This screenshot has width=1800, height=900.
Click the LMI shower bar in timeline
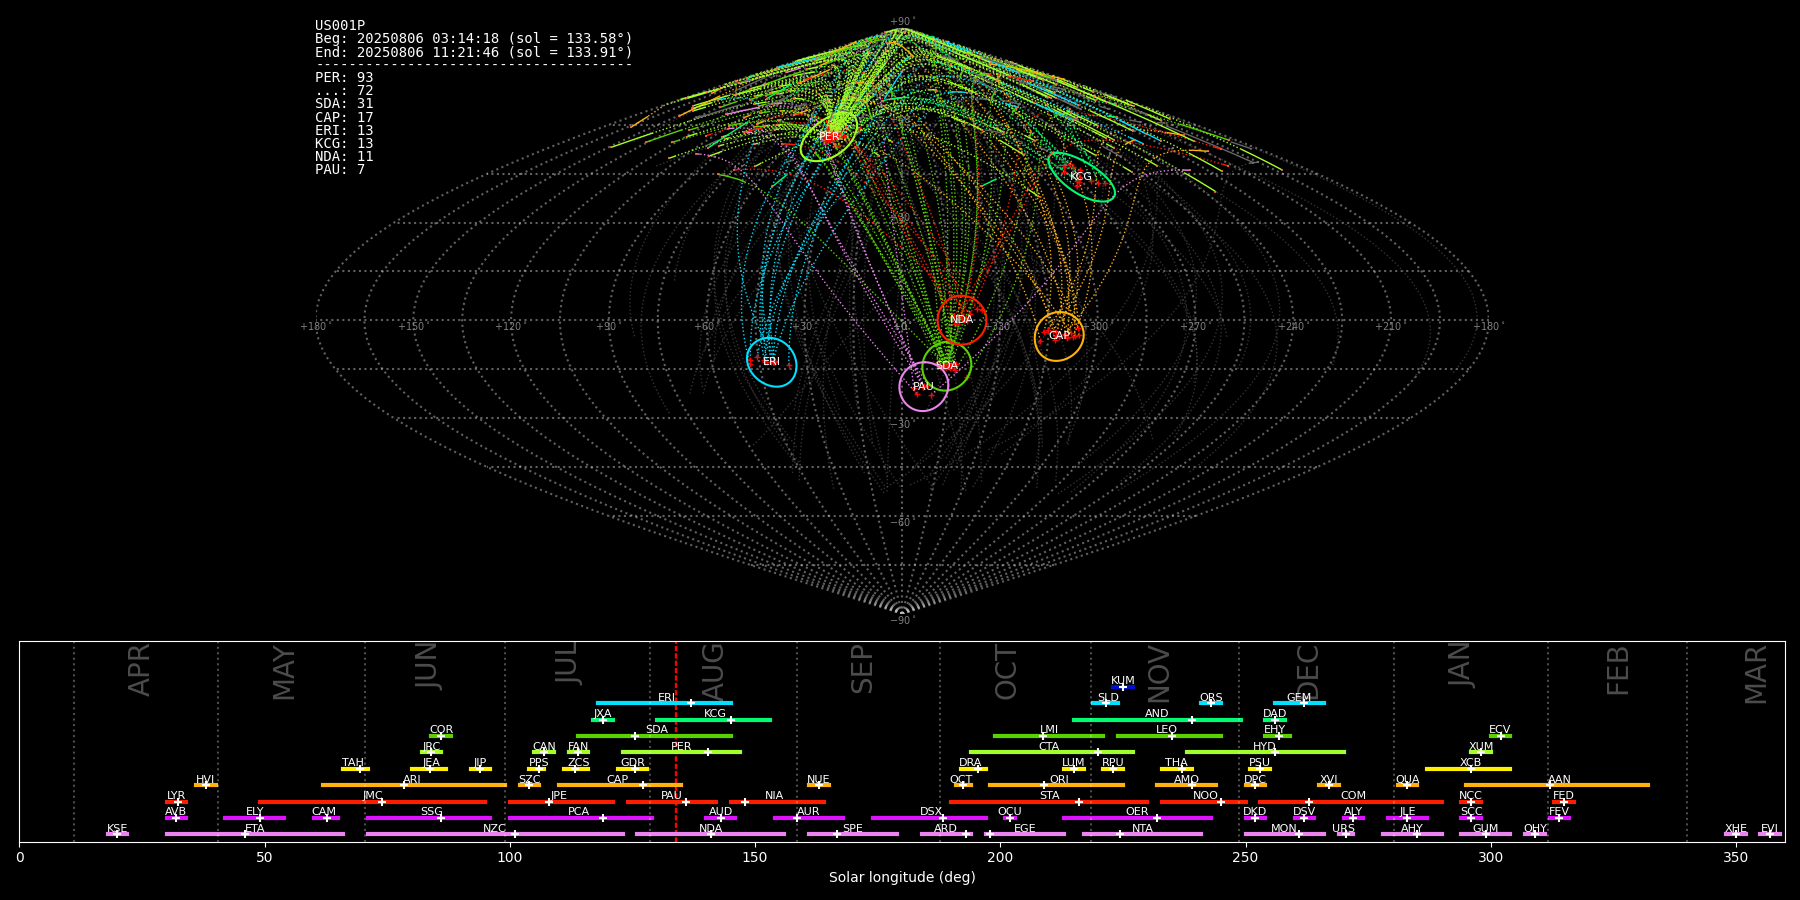pyautogui.click(x=1049, y=736)
